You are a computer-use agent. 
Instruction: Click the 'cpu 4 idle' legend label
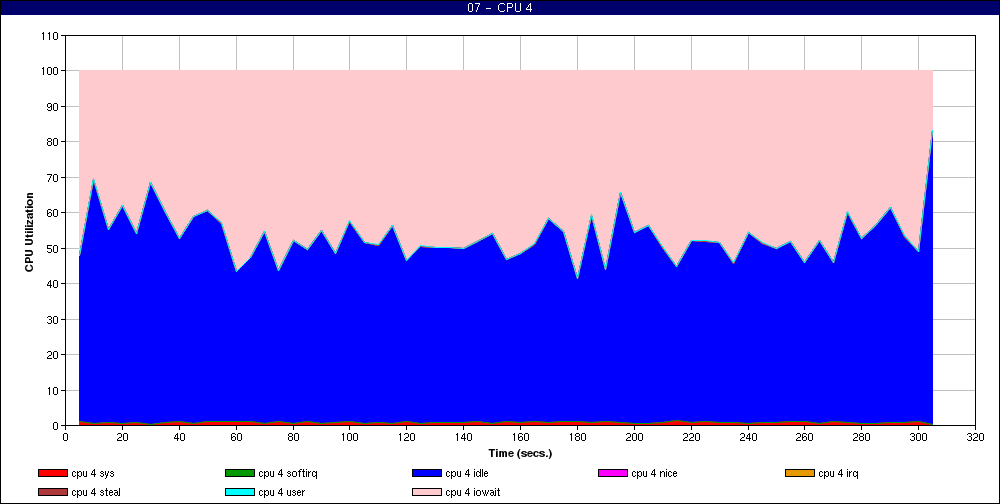pos(467,474)
